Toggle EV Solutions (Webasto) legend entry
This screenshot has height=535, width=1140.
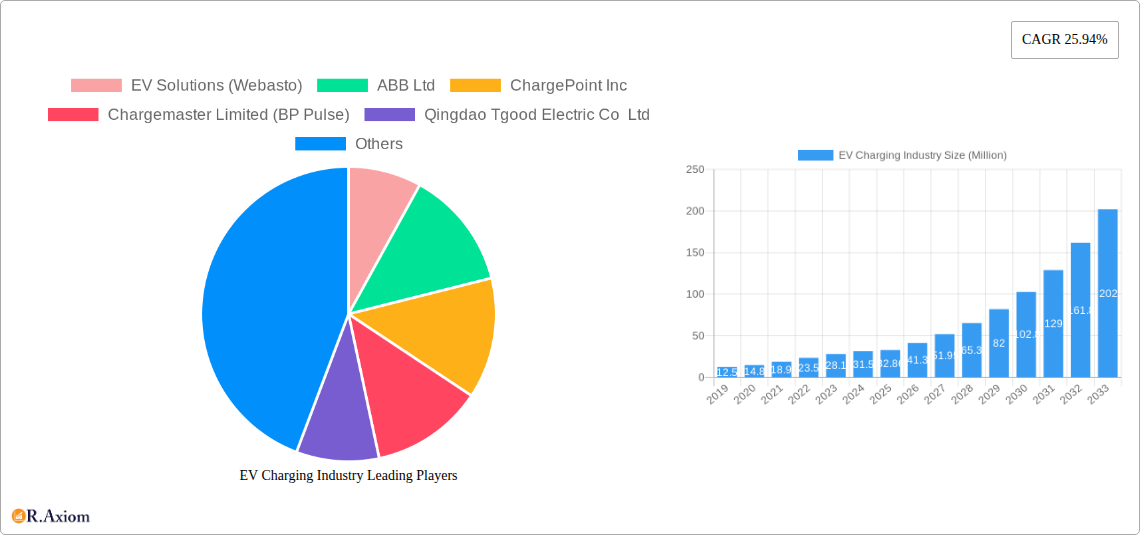tap(186, 86)
